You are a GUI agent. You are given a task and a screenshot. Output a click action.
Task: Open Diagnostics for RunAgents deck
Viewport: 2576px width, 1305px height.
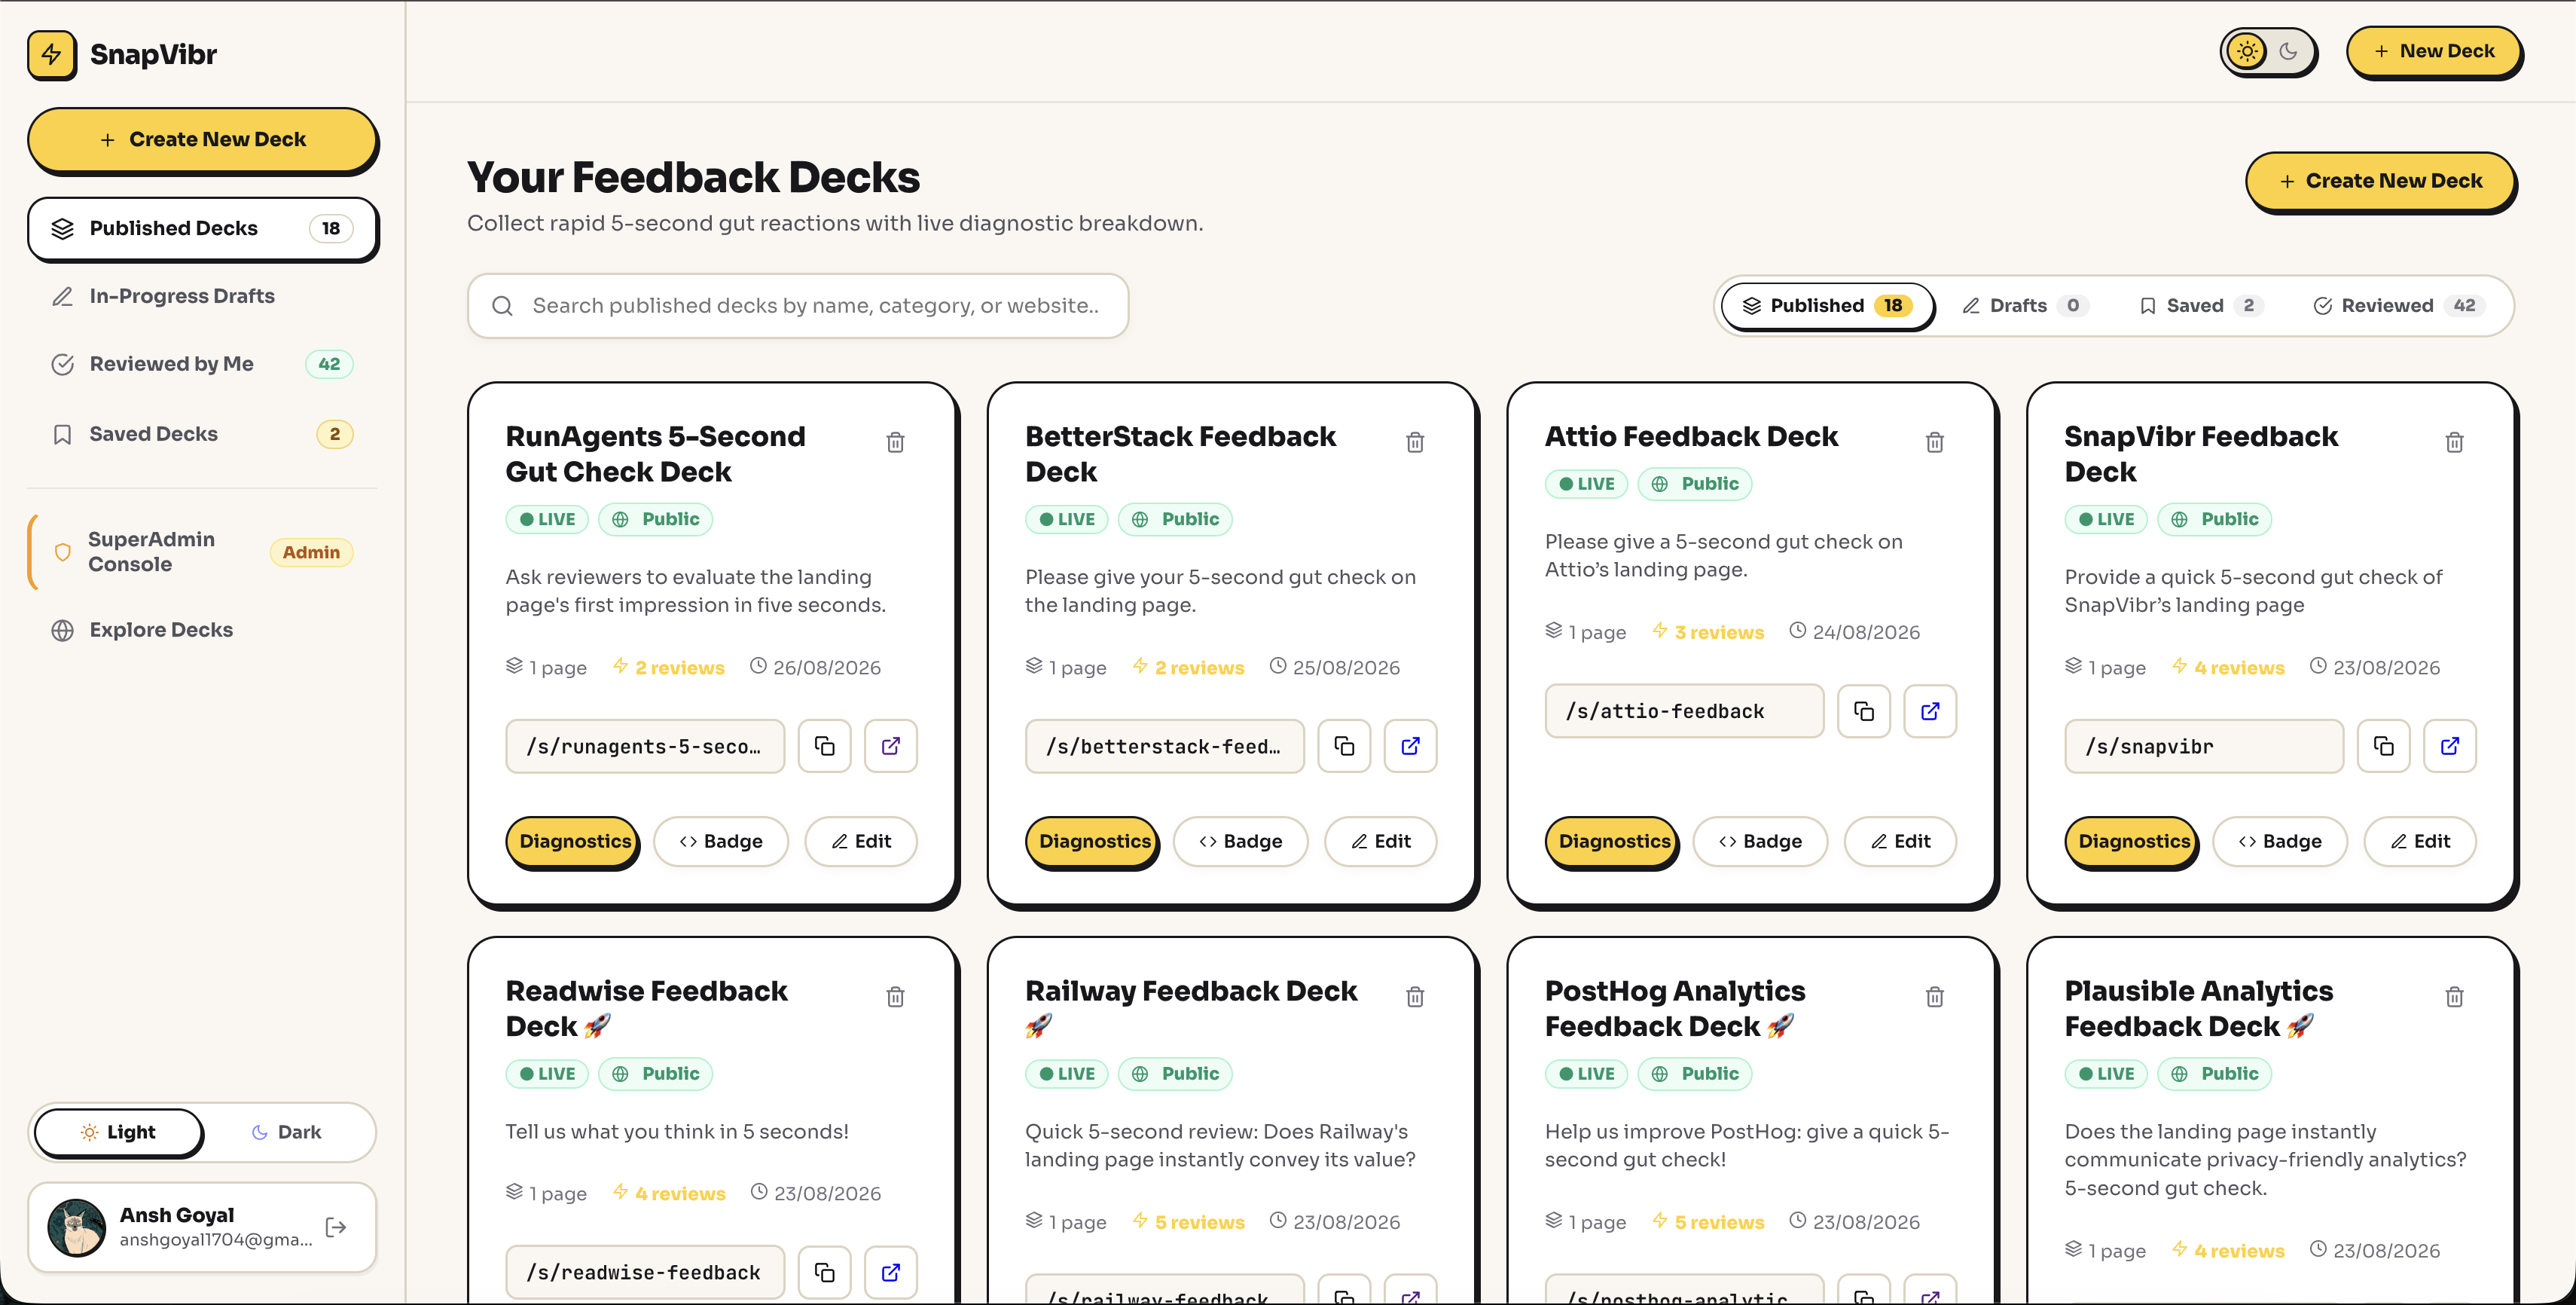click(x=573, y=842)
